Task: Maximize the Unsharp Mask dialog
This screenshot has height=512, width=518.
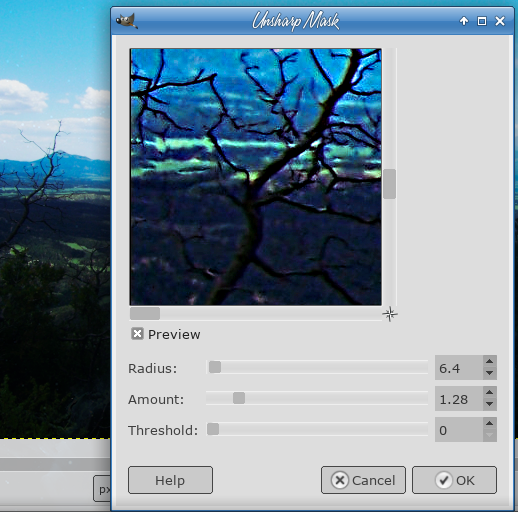Action: (x=482, y=21)
